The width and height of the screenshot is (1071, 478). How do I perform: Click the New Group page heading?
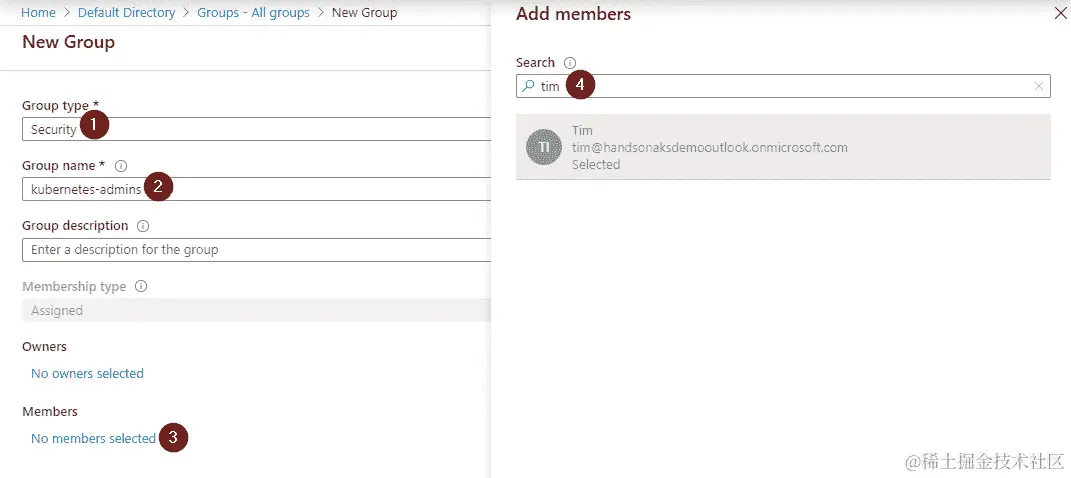coord(68,42)
